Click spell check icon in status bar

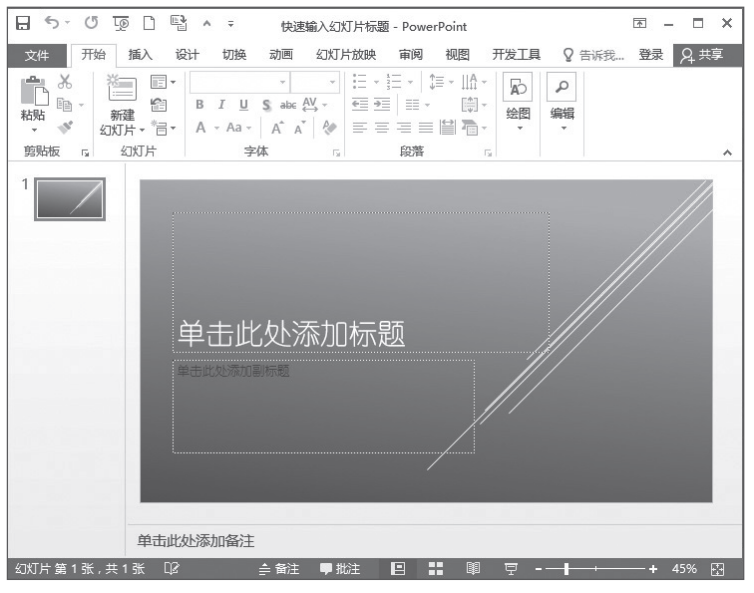171,568
